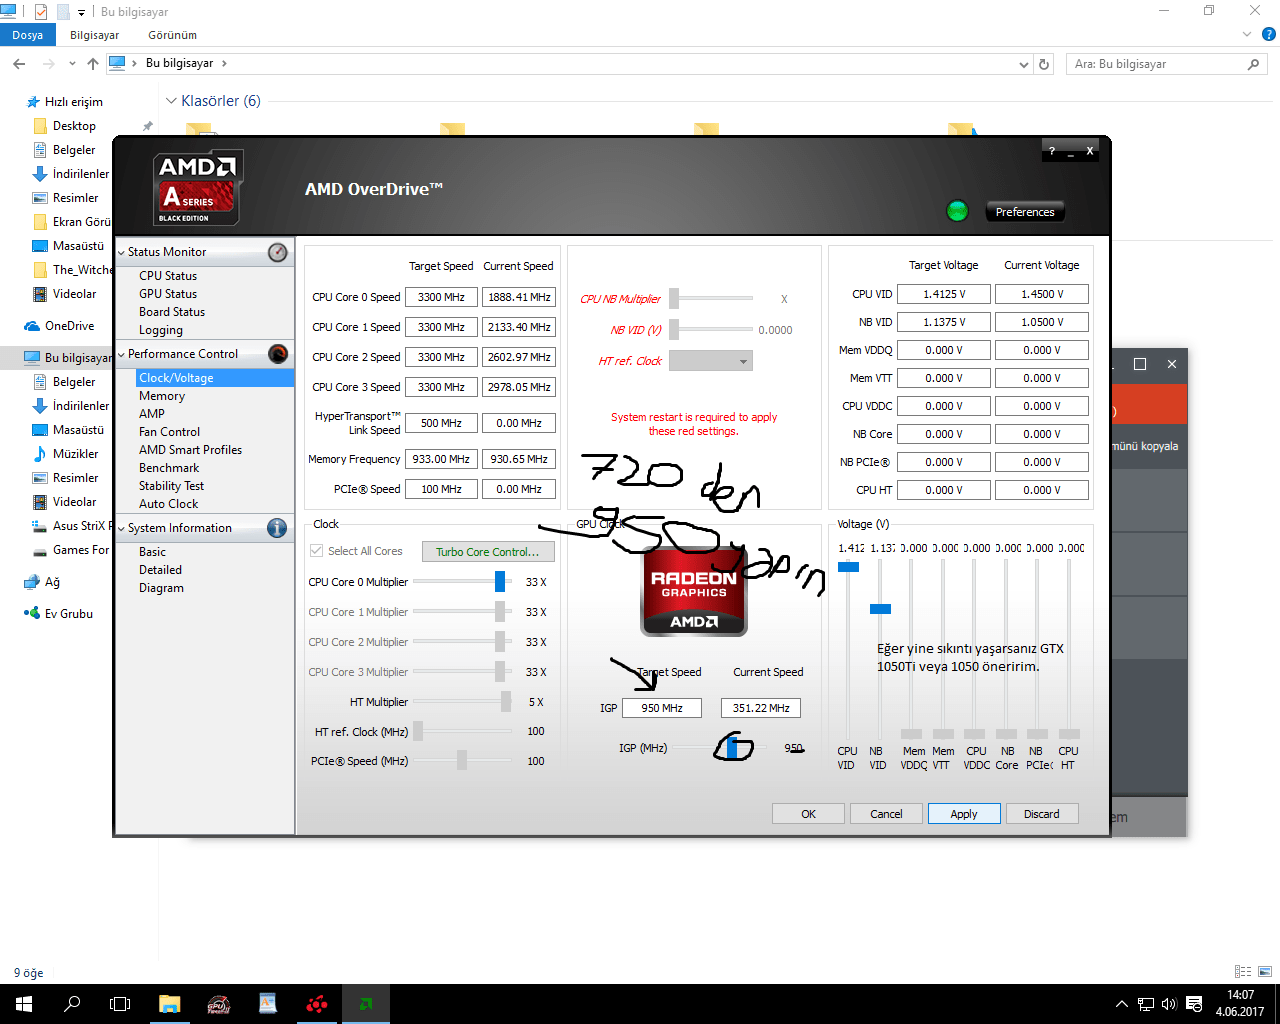
Task: Open Explorer help via the blue question icon
Action: (x=1268, y=34)
